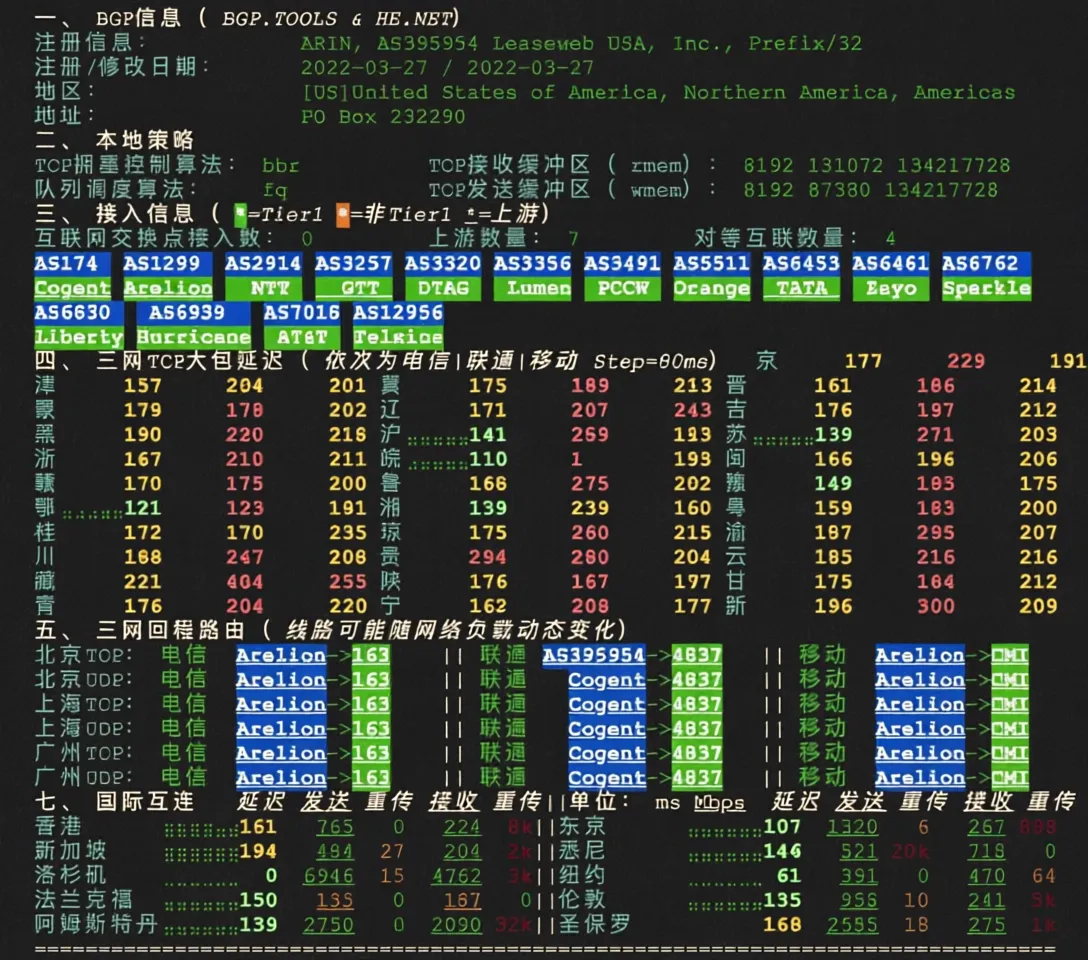Click 300 latency in 新 row
Viewport: 1088px width, 960px height.
[x=935, y=606]
